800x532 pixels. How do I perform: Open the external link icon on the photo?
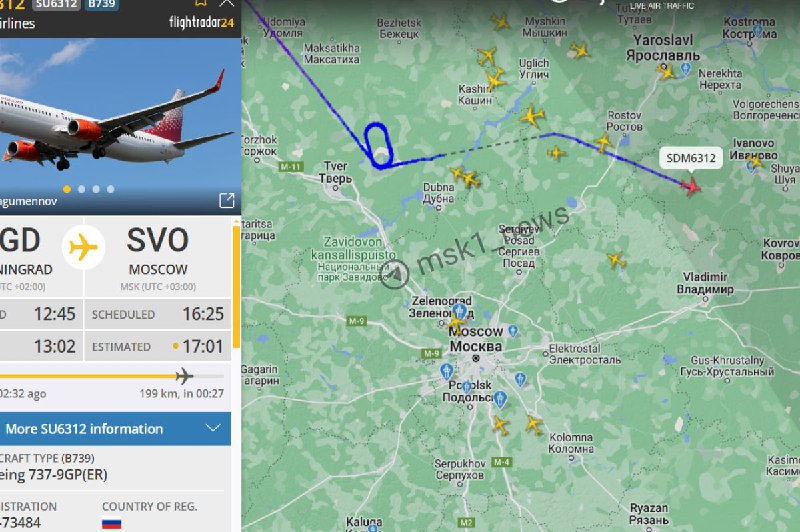point(227,200)
